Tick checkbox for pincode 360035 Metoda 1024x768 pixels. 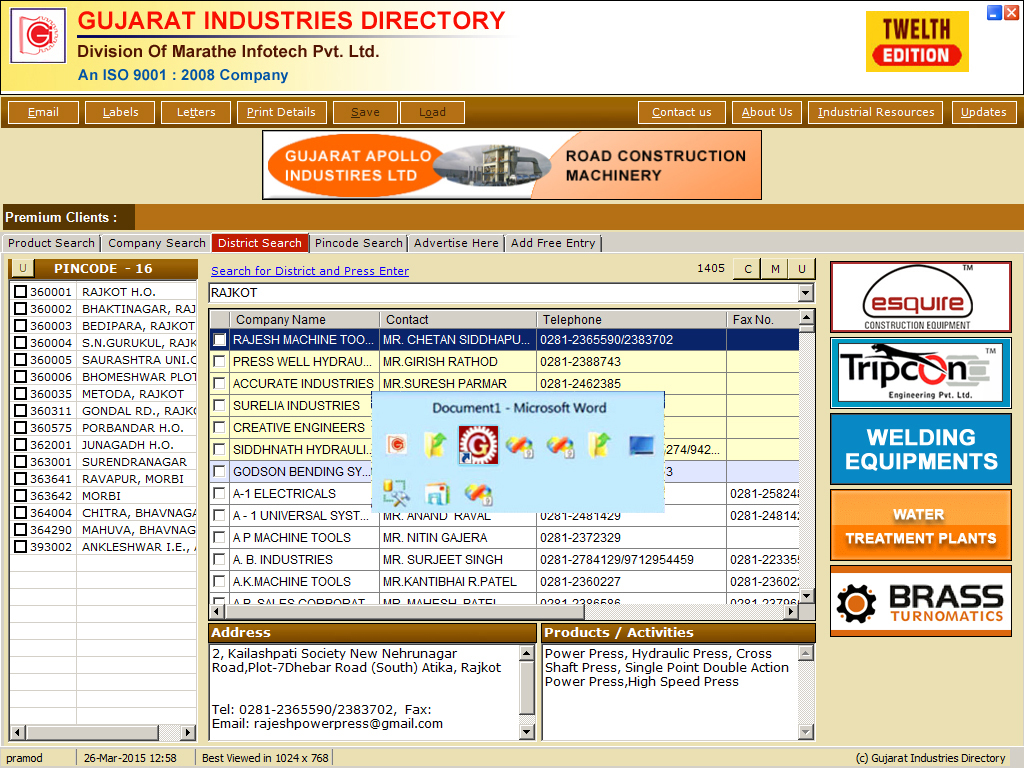click(x=21, y=393)
